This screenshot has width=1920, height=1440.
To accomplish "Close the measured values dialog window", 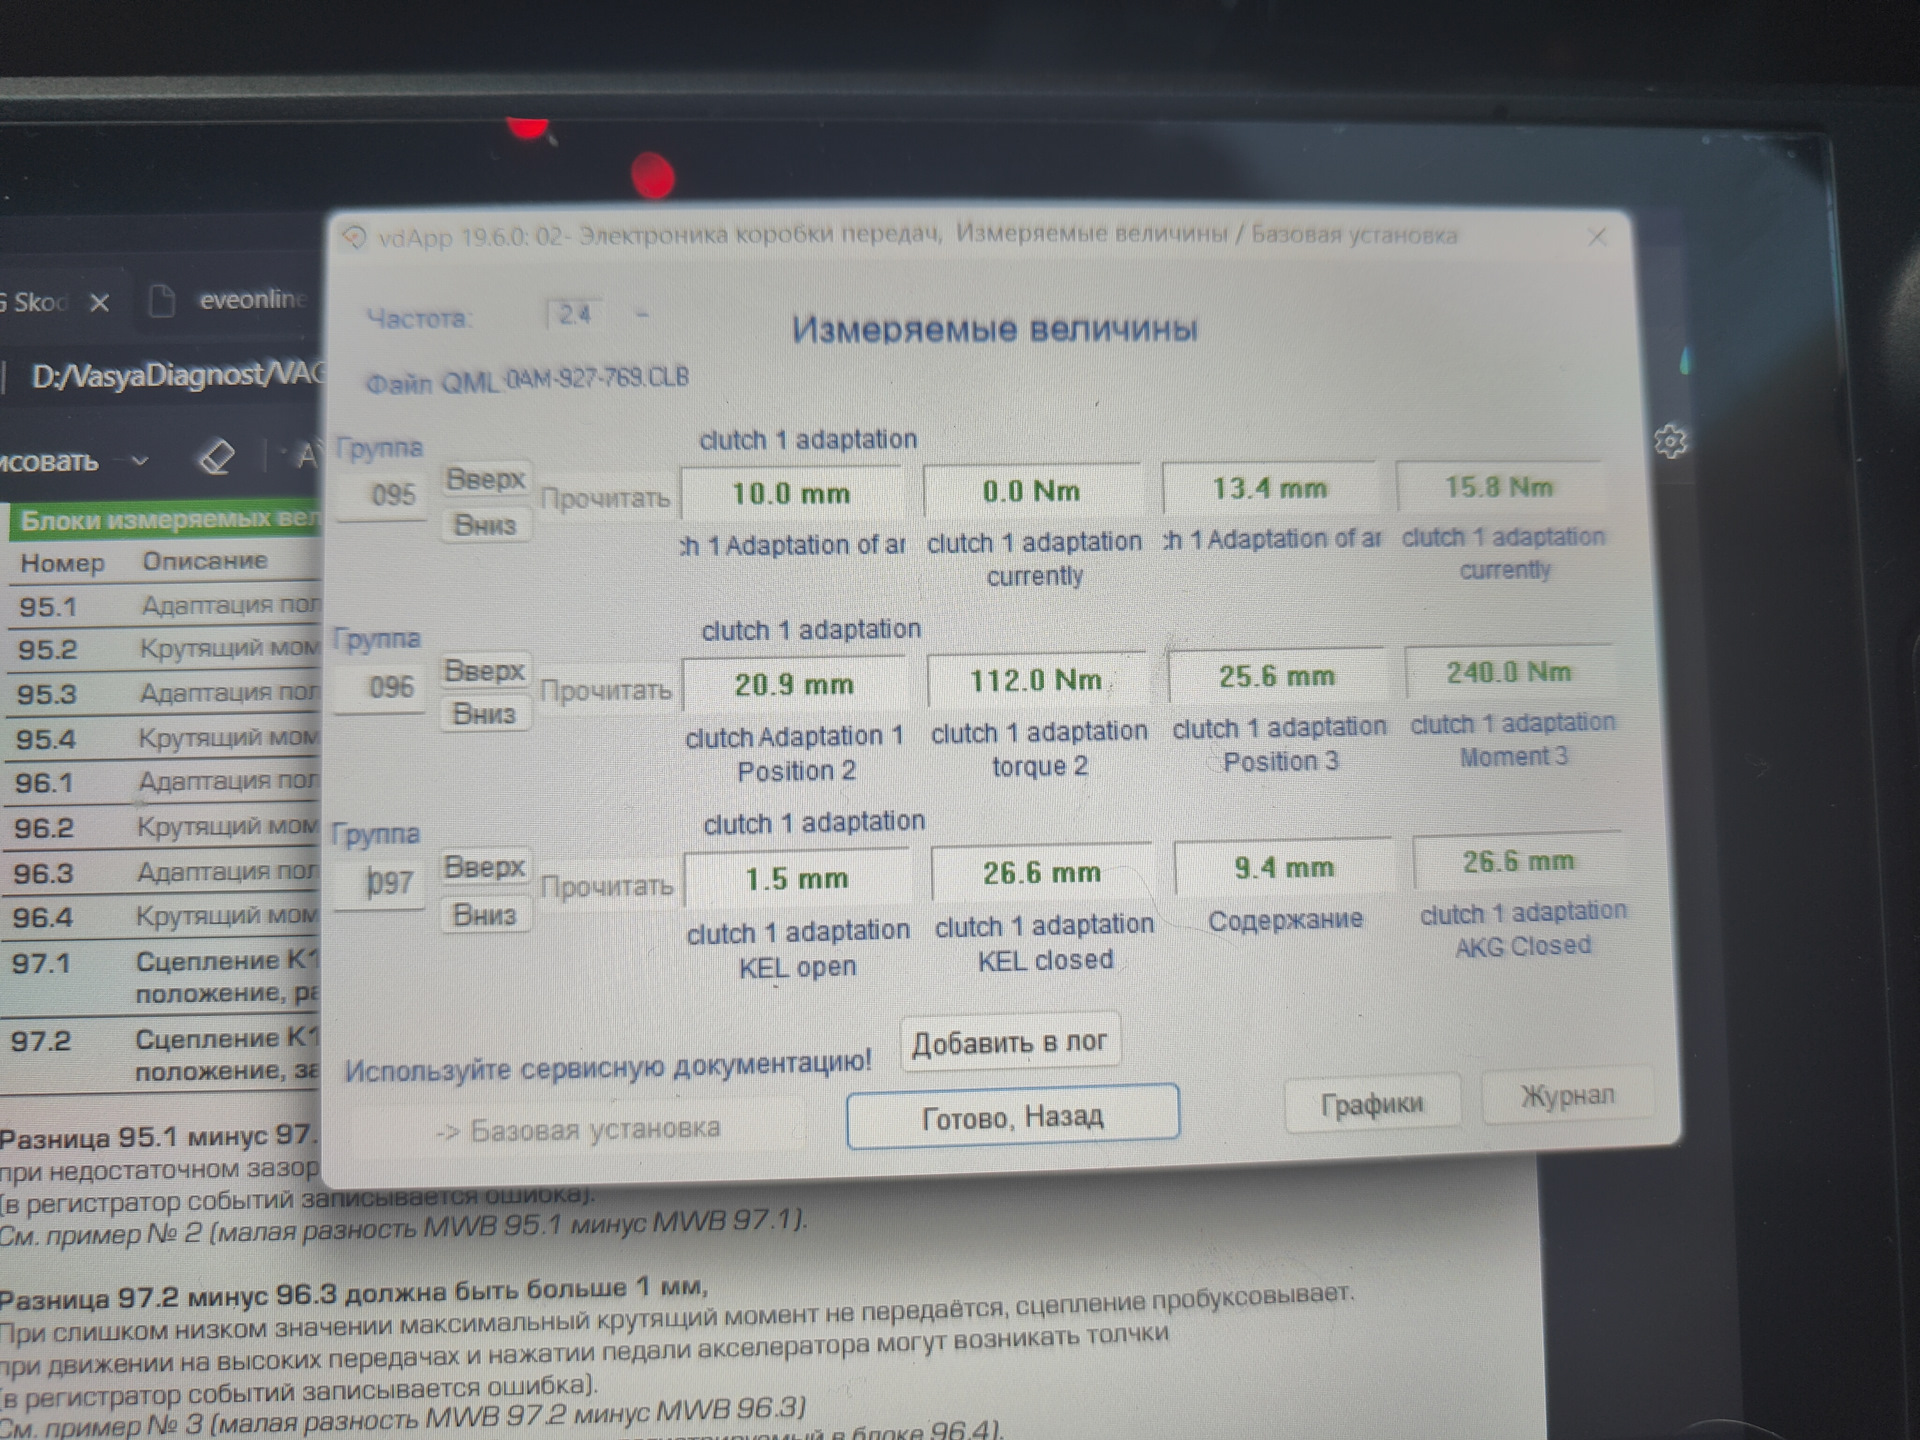I will click(1597, 237).
